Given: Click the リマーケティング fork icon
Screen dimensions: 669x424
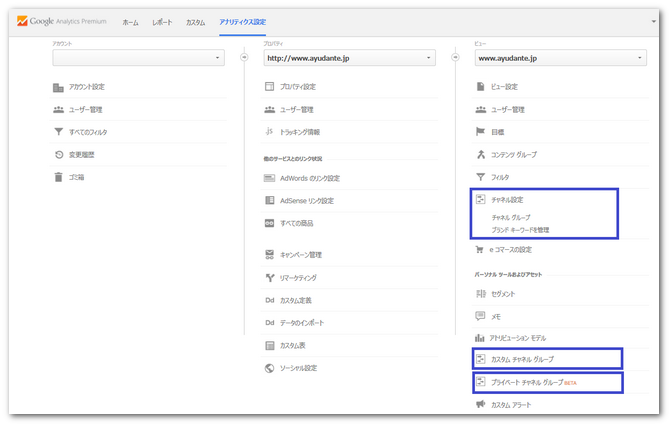Looking at the screenshot, I should point(270,278).
